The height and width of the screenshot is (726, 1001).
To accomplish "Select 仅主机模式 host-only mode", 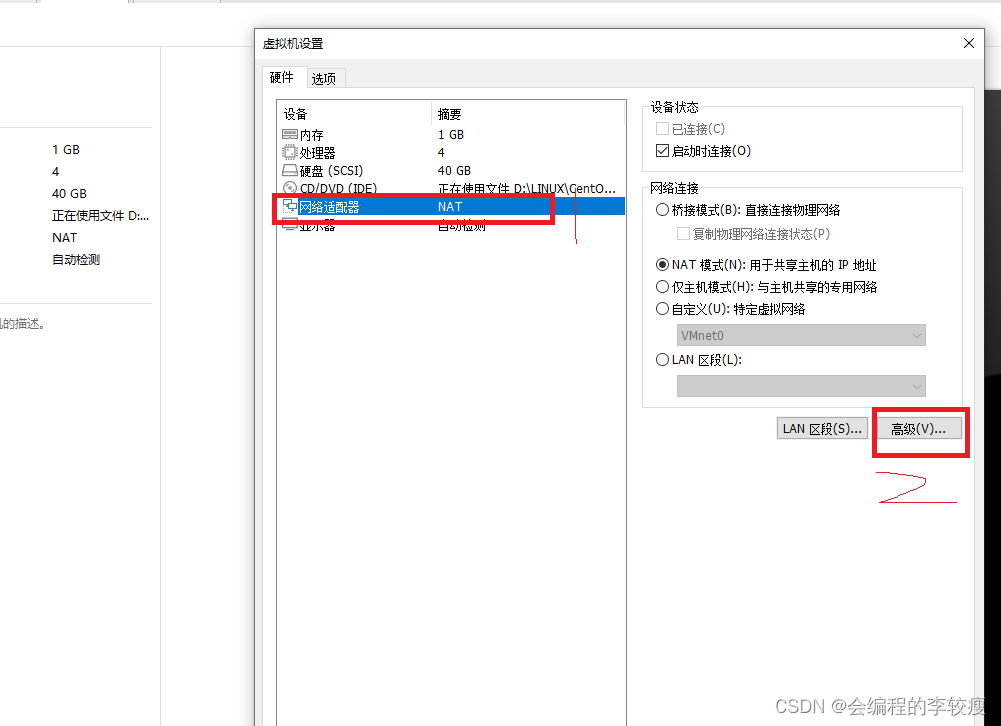I will point(662,286).
